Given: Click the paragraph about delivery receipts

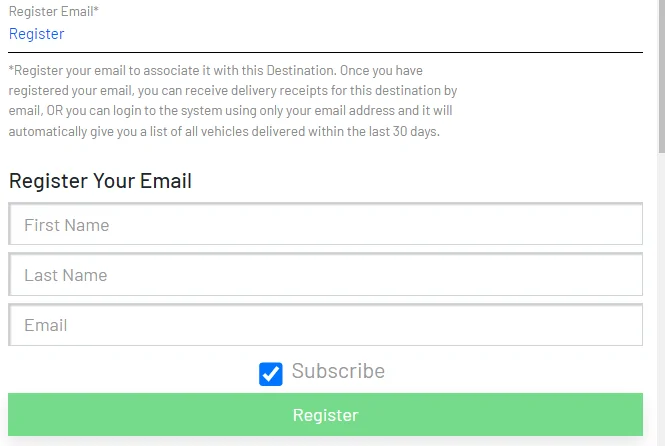Looking at the screenshot, I should coord(233,101).
